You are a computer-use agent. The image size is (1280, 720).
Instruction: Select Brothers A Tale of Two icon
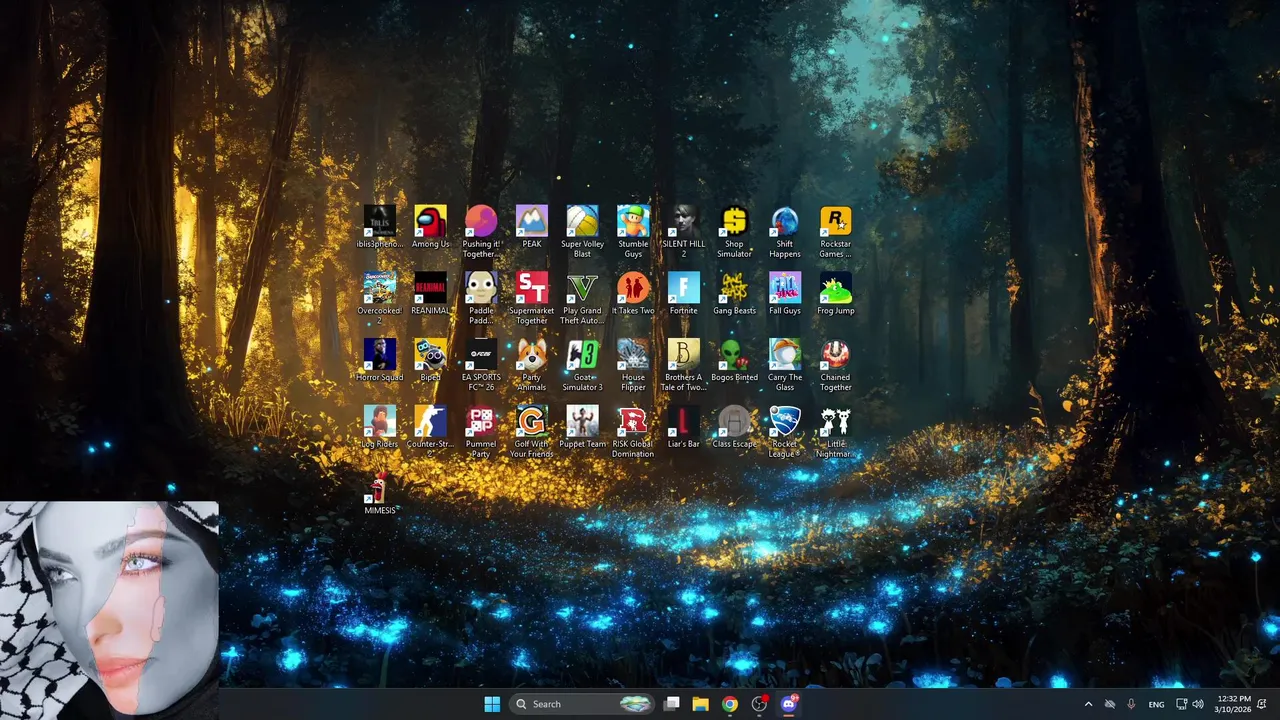(684, 365)
